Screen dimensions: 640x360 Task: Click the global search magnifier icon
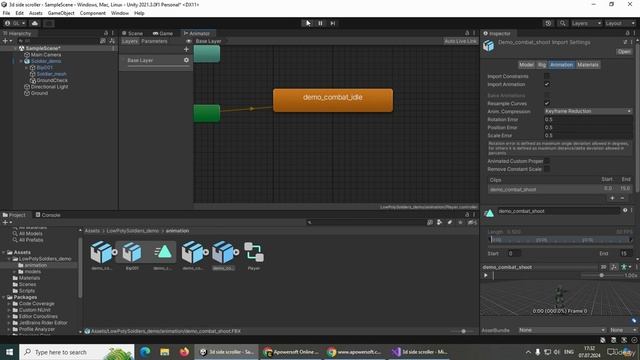pyautogui.click(x=562, y=23)
